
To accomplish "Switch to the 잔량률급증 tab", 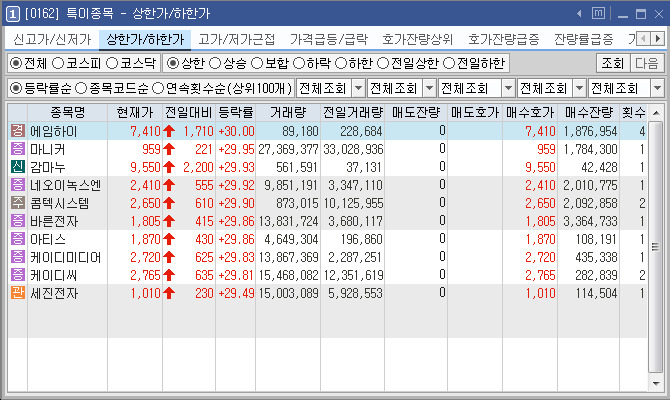I will (583, 39).
